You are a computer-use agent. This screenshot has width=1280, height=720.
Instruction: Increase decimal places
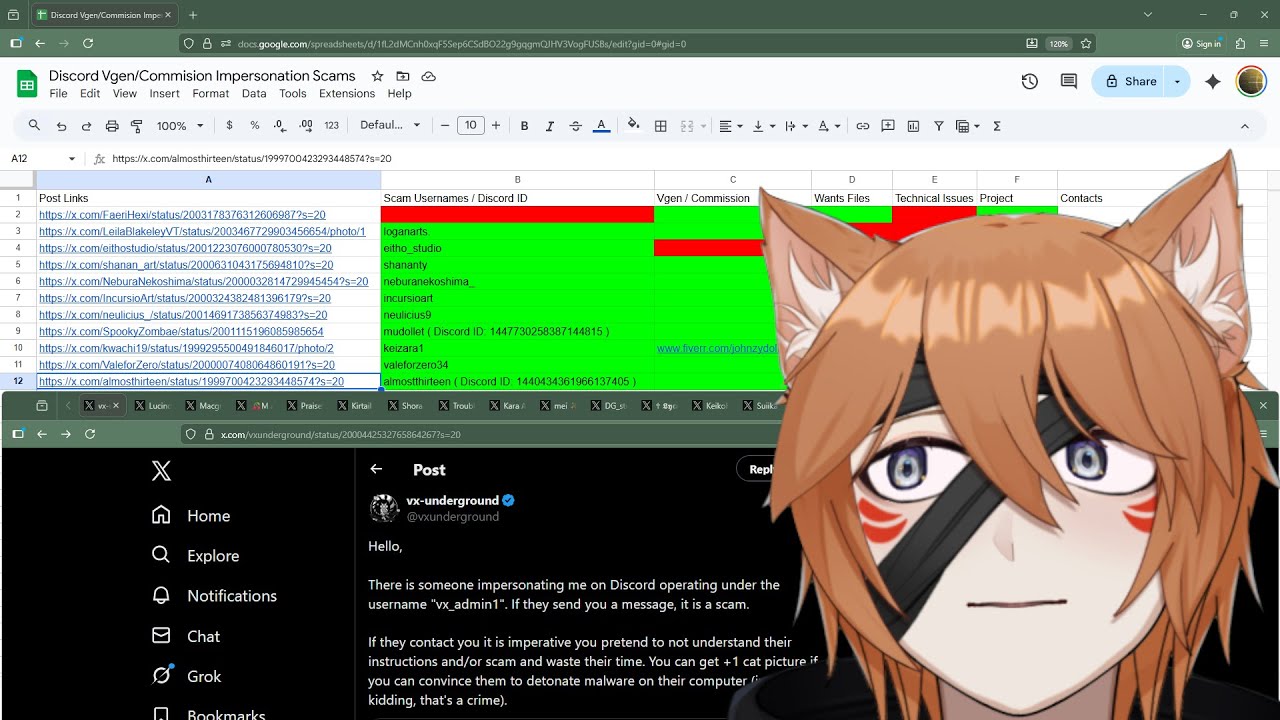tap(306, 126)
